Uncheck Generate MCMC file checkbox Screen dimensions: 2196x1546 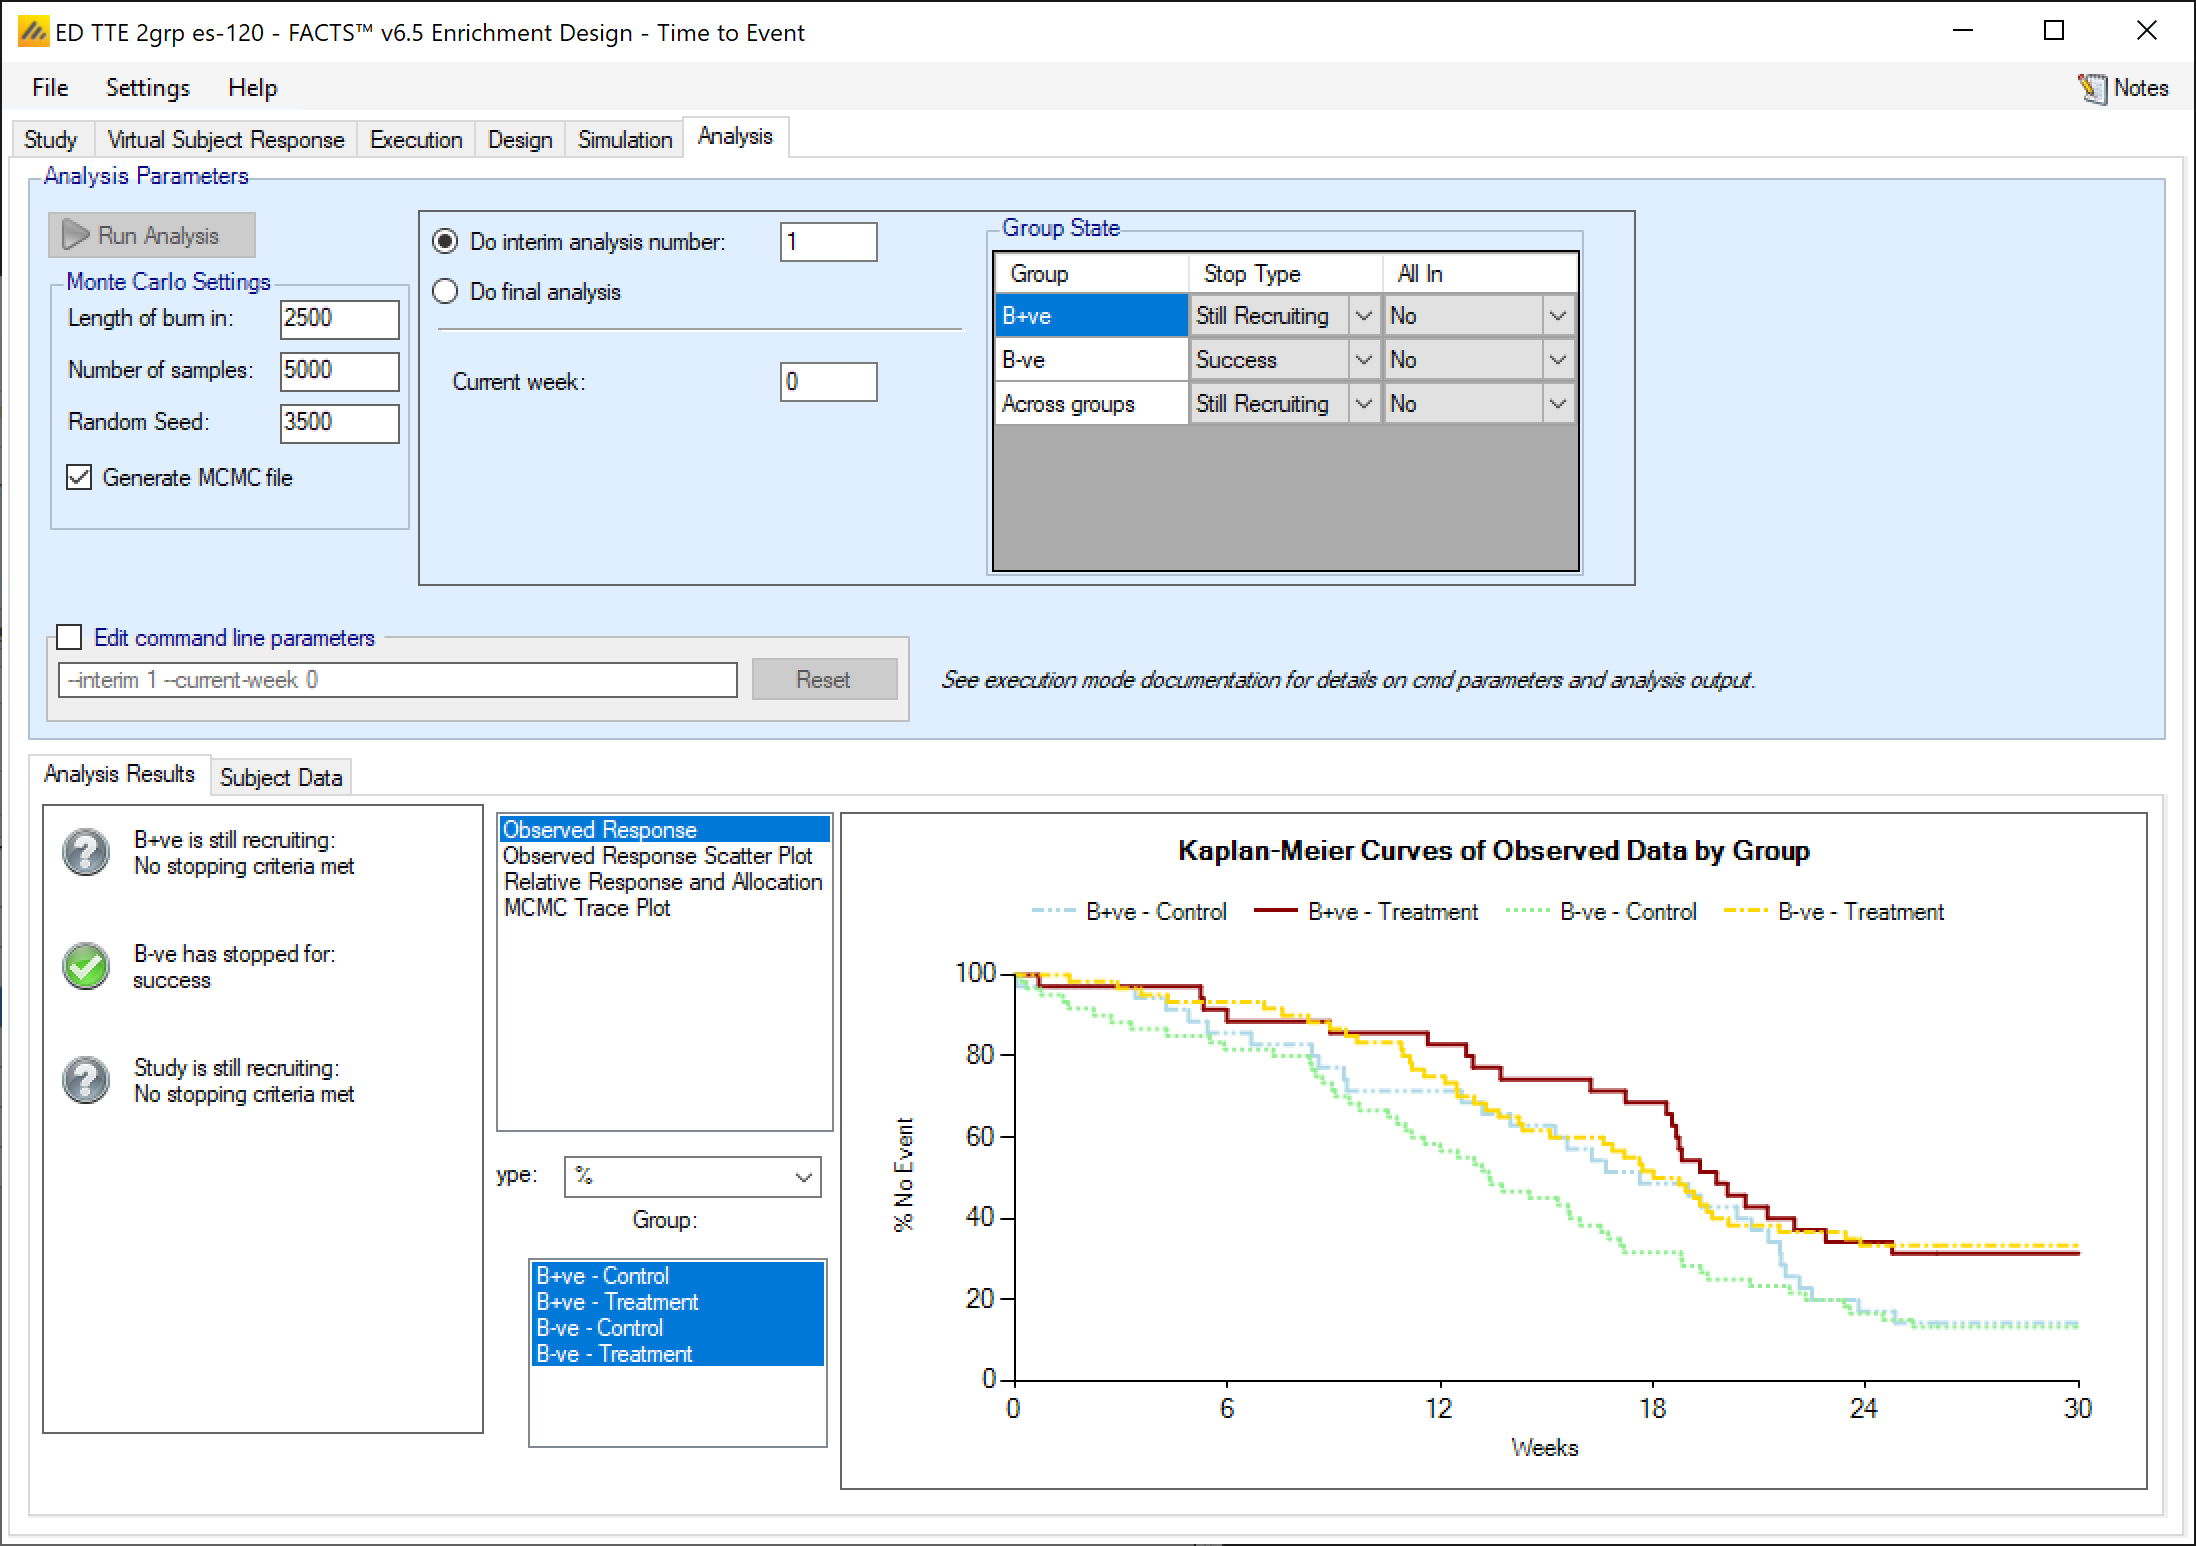pyautogui.click(x=79, y=477)
